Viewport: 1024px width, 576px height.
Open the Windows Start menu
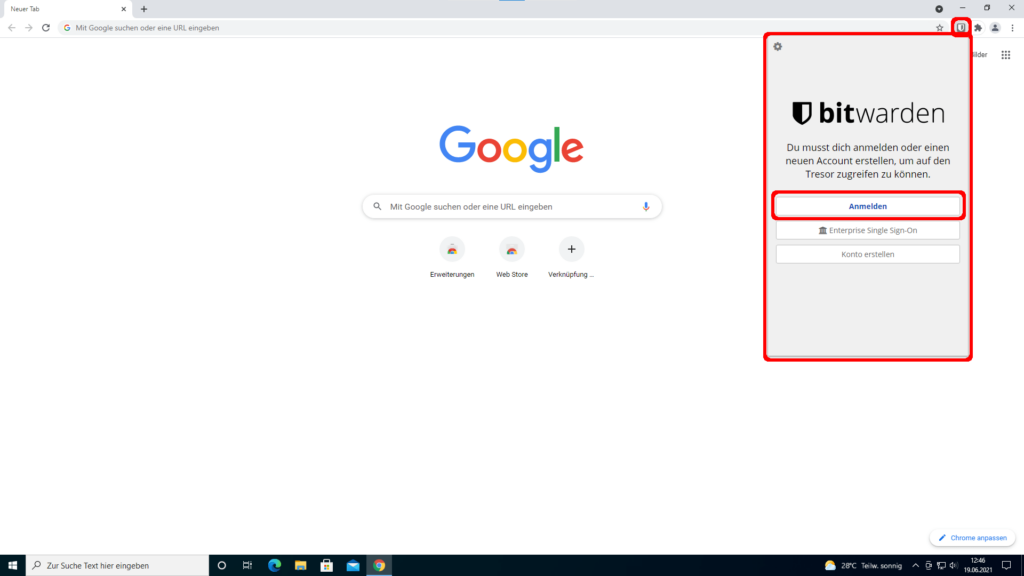point(12,566)
